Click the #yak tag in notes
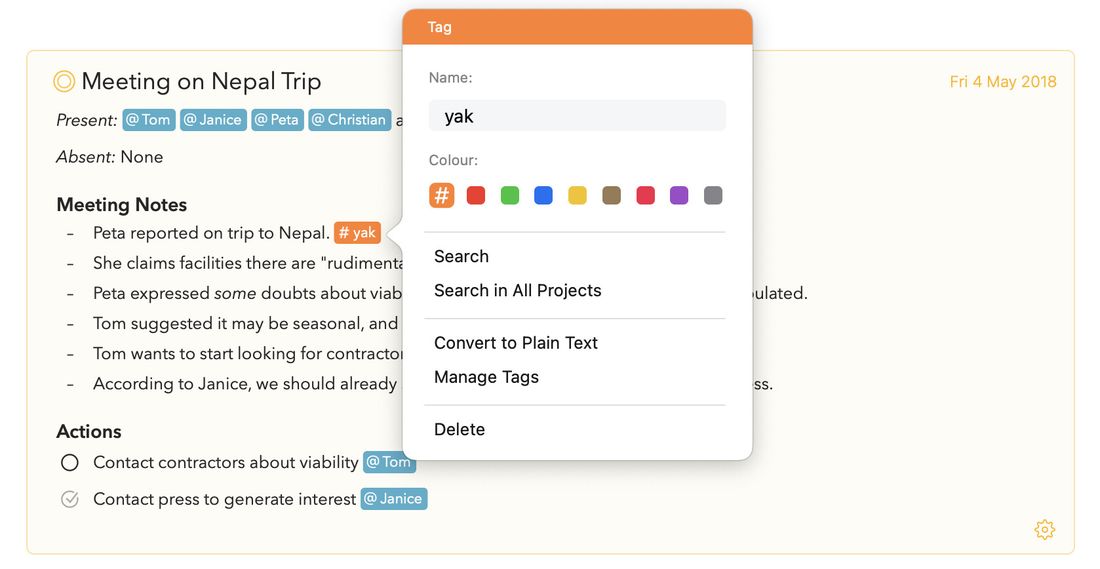The height and width of the screenshot is (569, 1100). click(x=357, y=233)
